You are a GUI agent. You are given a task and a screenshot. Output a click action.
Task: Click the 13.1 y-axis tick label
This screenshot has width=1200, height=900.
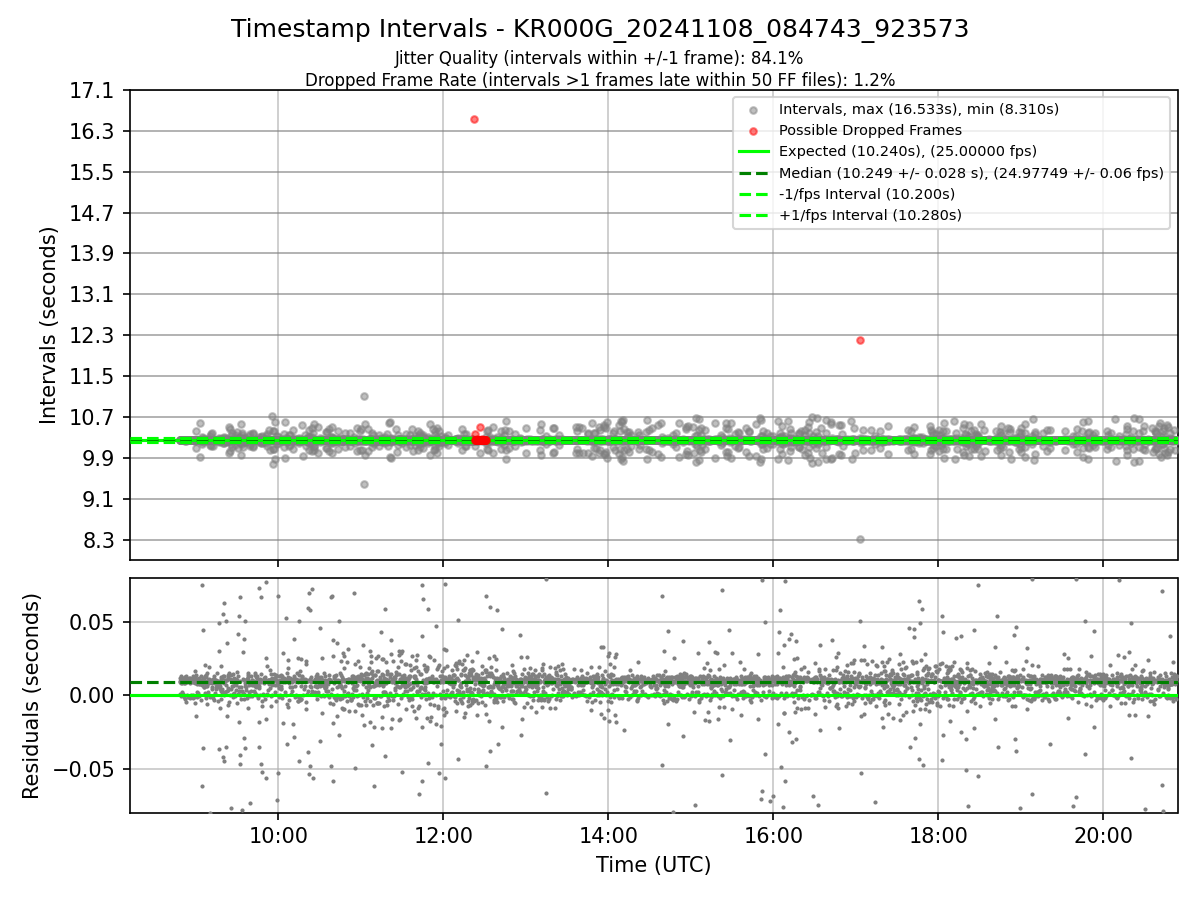pyautogui.click(x=94, y=295)
